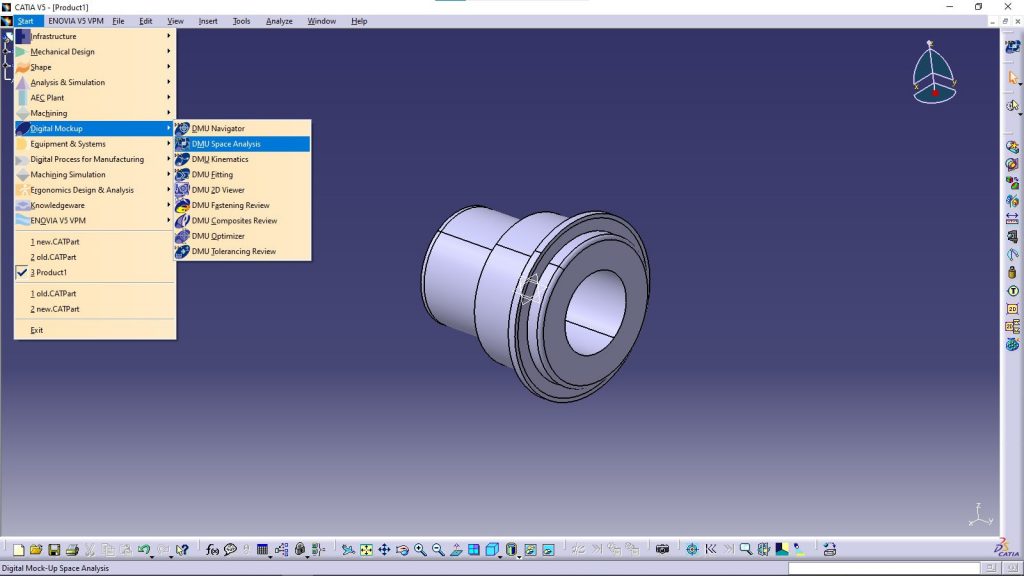Click the Normal View icon

pyautogui.click(x=456, y=550)
